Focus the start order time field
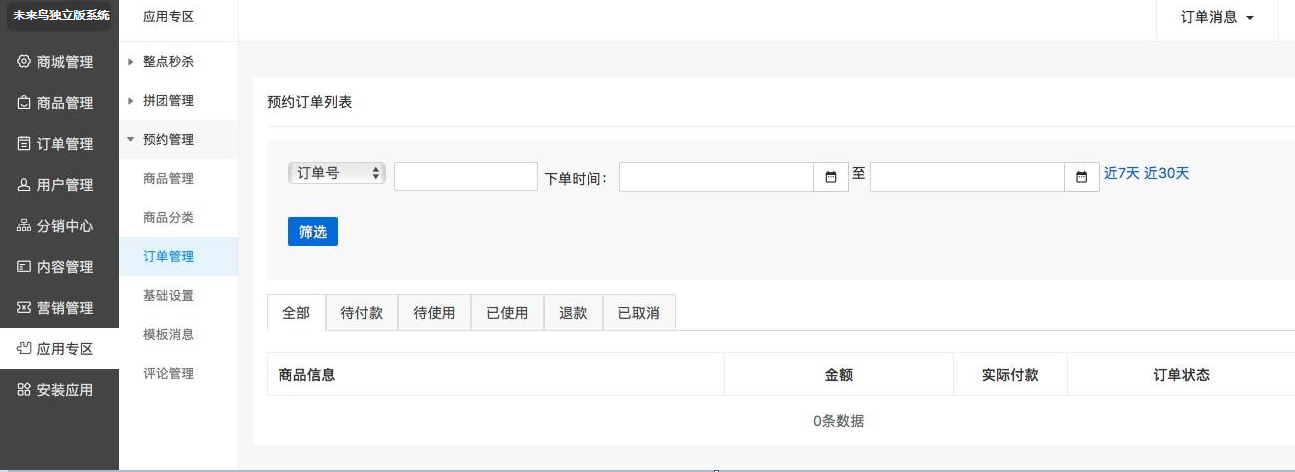The image size is (1295, 472). point(717,177)
